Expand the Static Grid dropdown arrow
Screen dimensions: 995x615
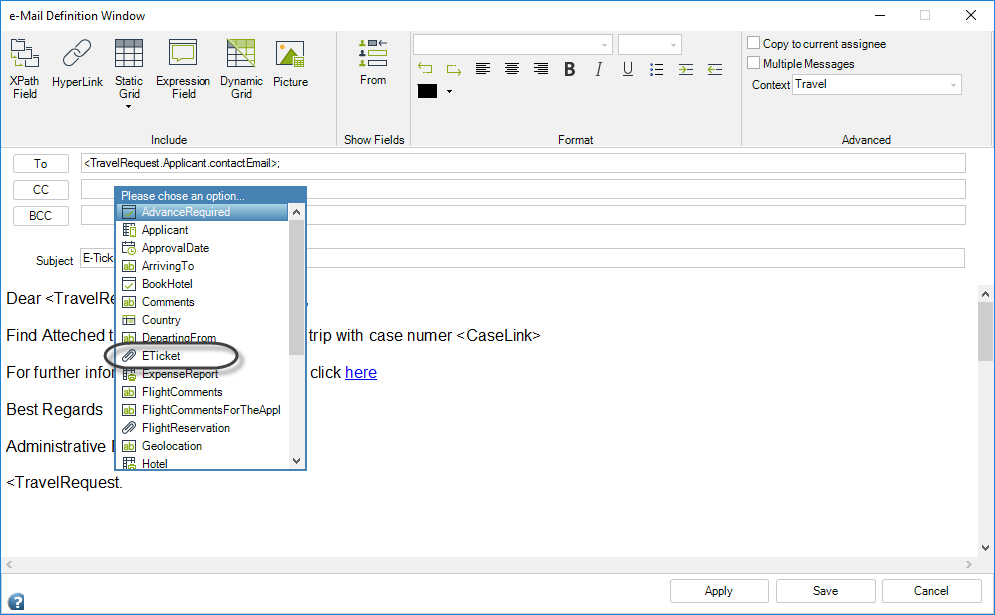129,107
